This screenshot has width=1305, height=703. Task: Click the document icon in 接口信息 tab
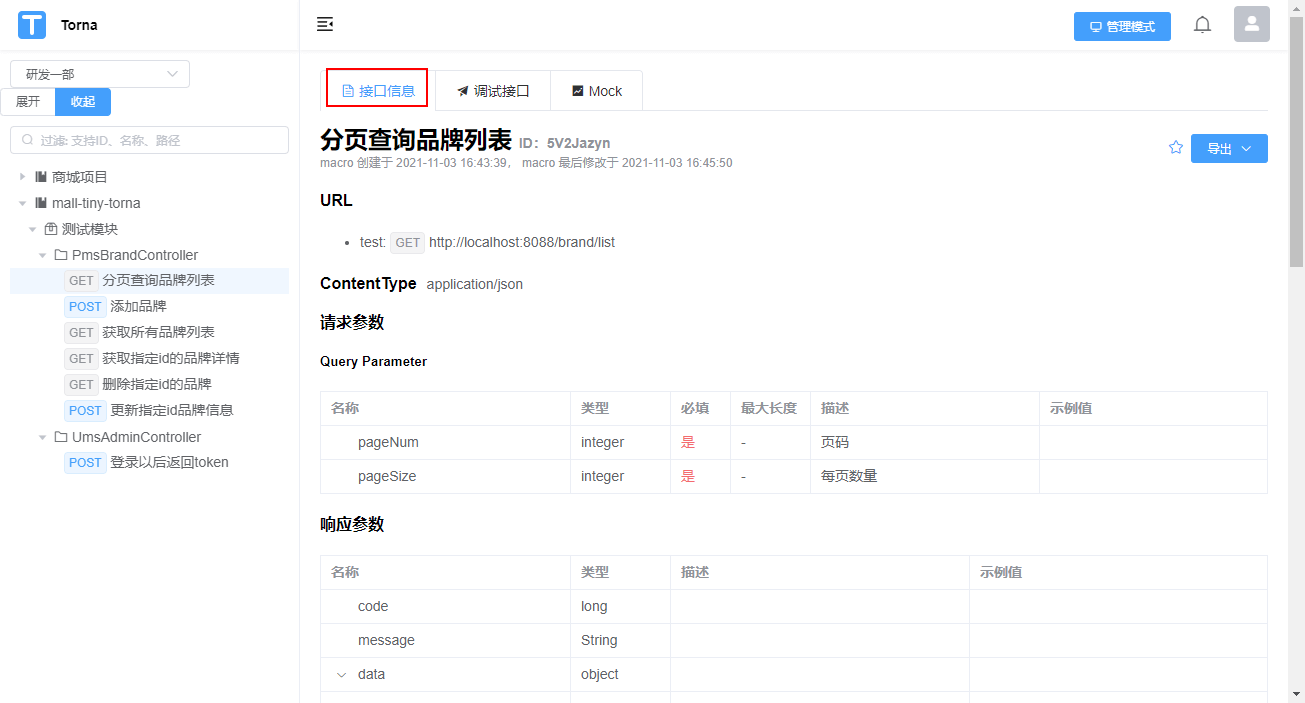(x=348, y=91)
